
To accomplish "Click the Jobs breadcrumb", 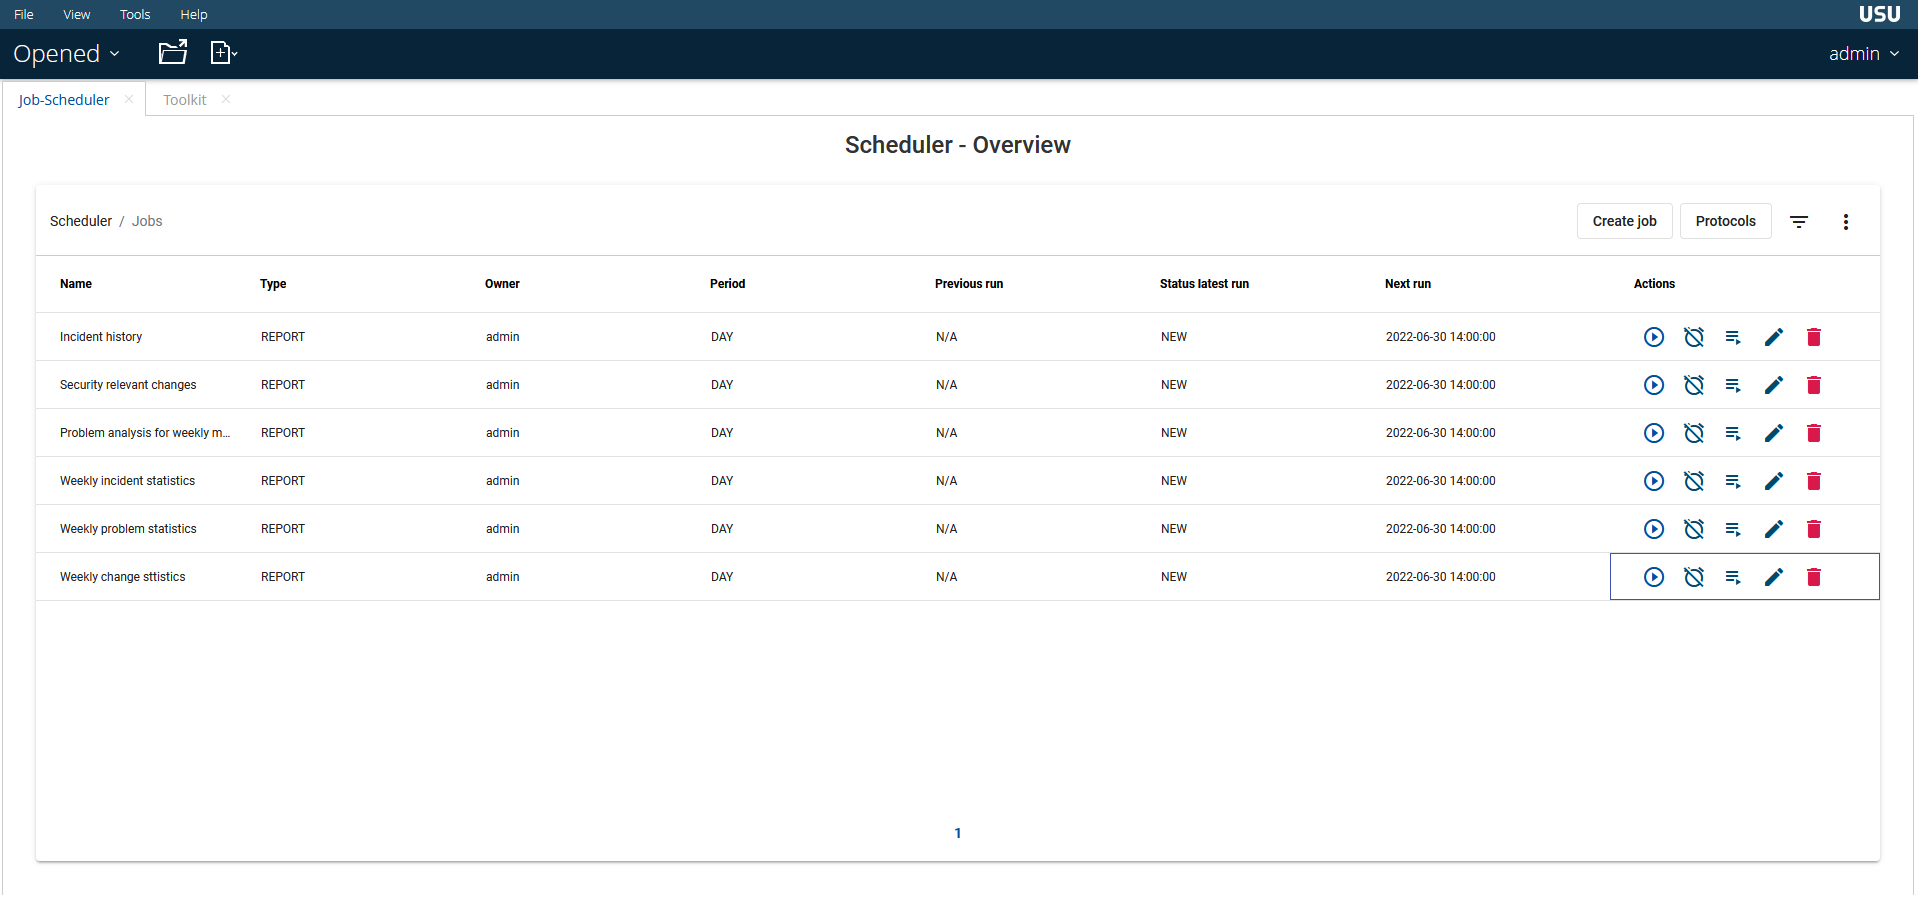I will [147, 221].
